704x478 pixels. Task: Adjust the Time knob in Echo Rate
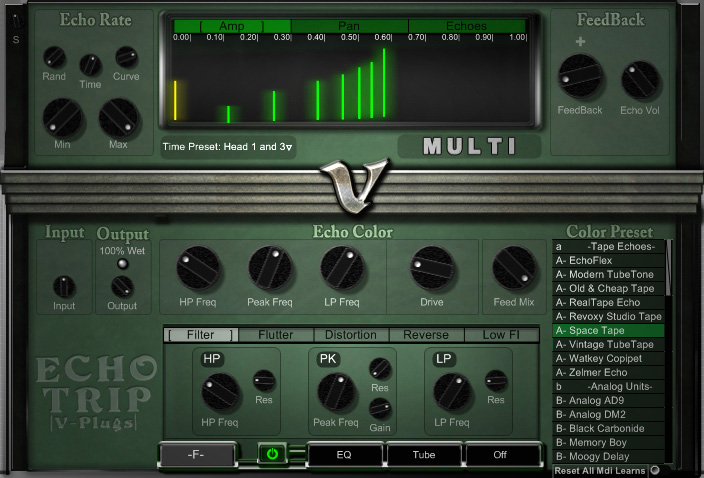tap(90, 65)
